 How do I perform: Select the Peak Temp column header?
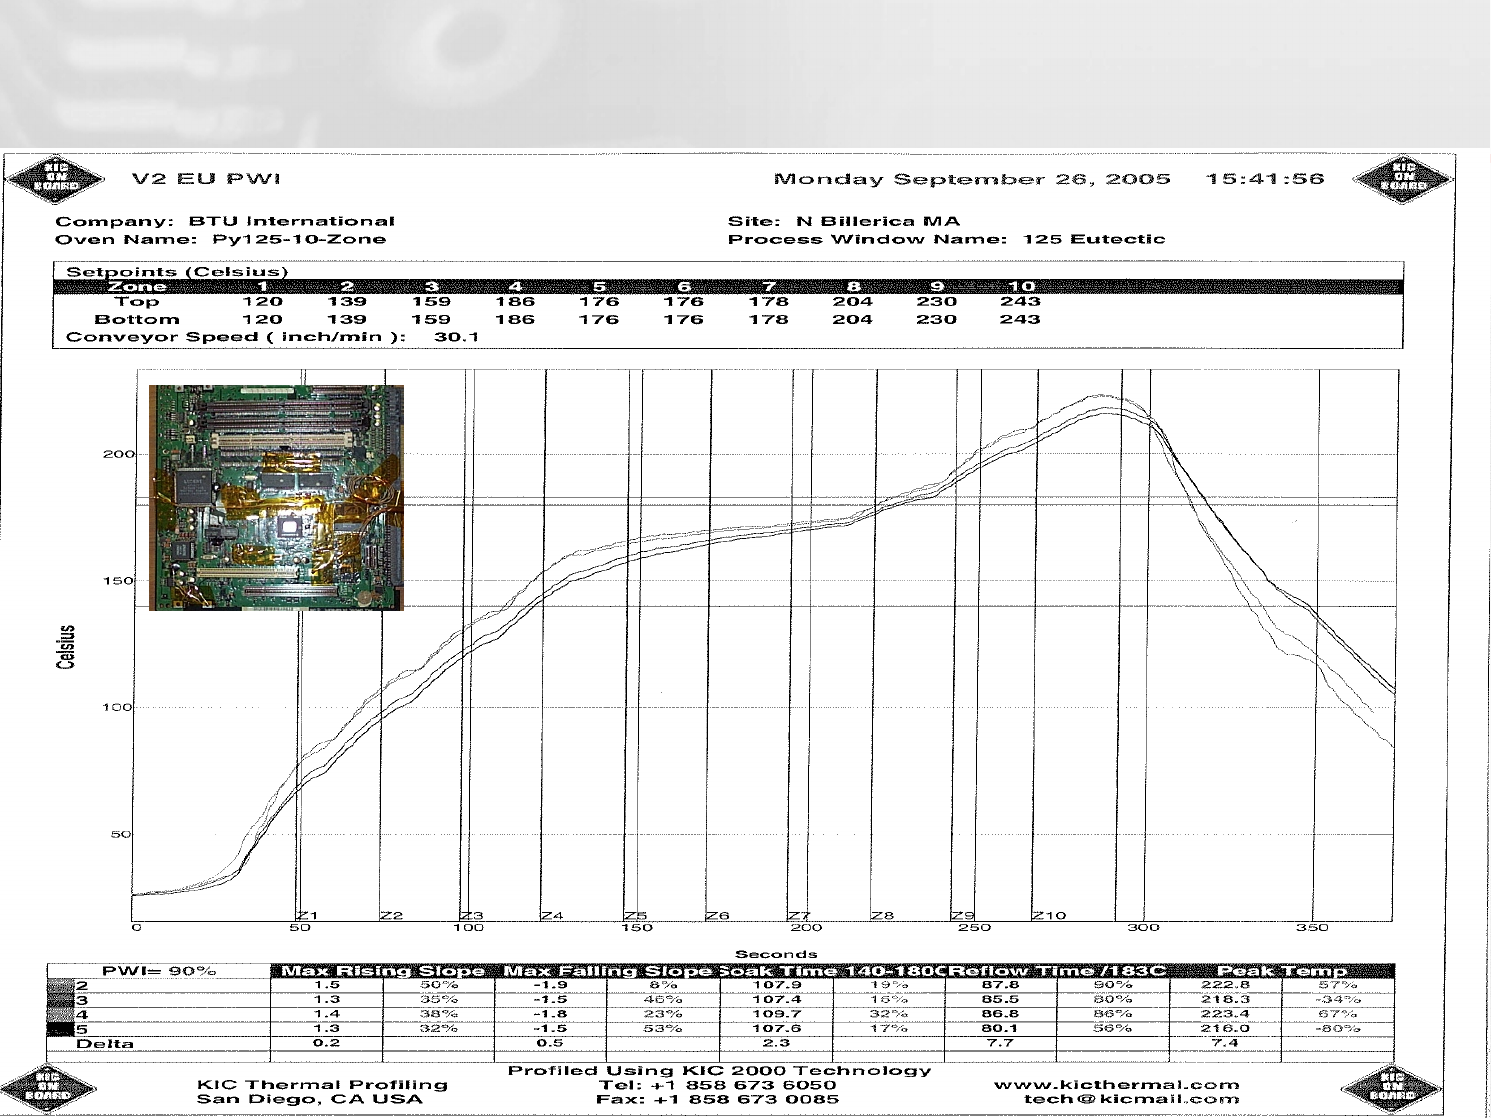tap(1281, 971)
